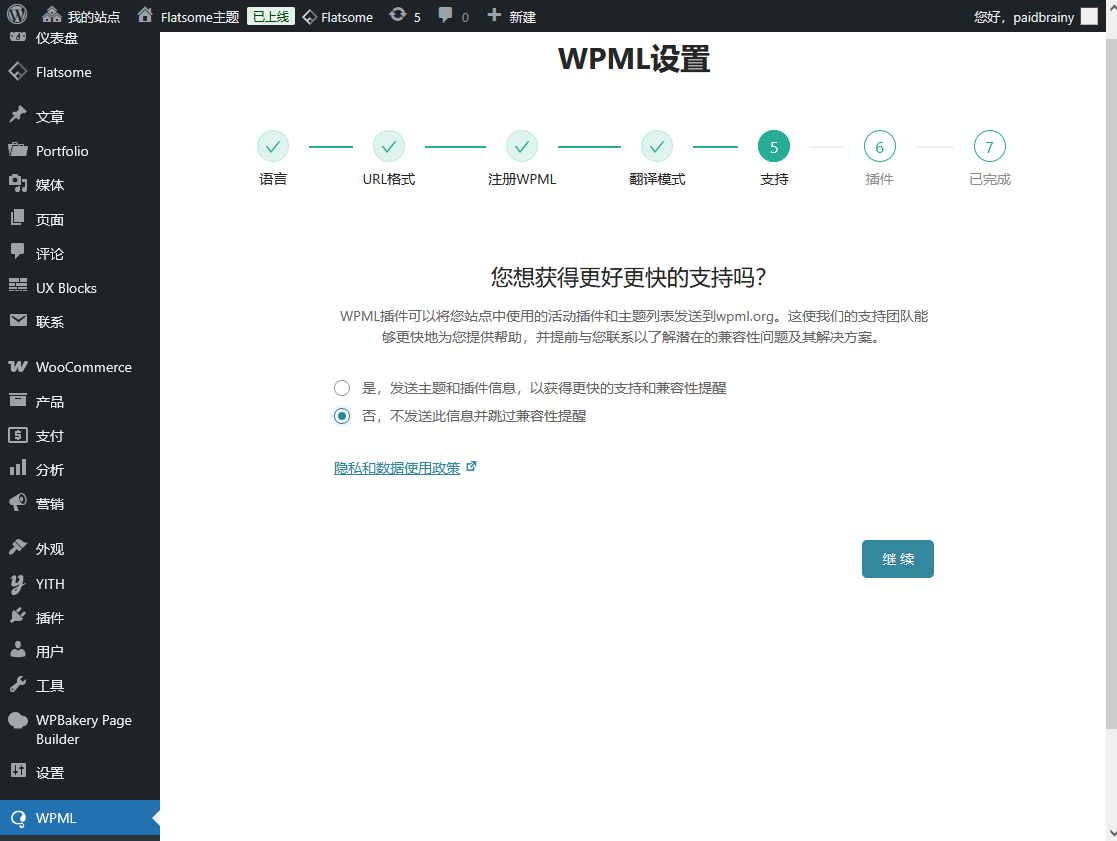Click the user avatar next to paidbrainy
1117x841 pixels.
[1089, 16]
